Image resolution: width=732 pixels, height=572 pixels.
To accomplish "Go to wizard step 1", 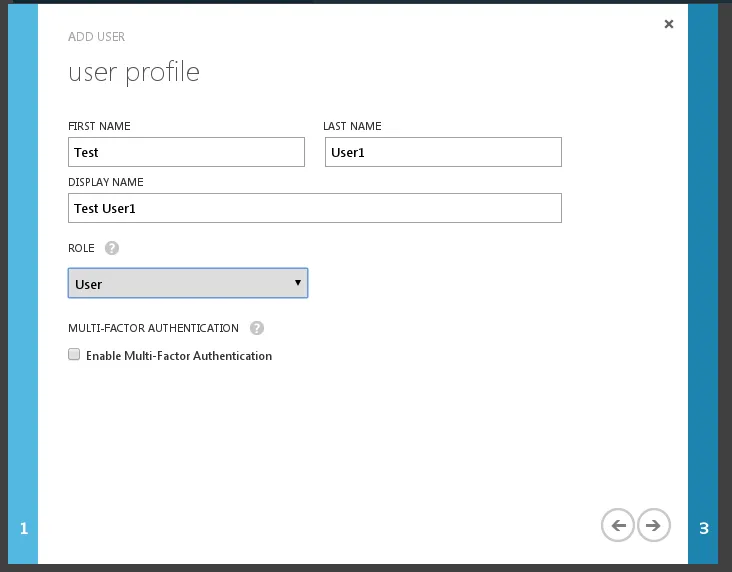I will (23, 284).
